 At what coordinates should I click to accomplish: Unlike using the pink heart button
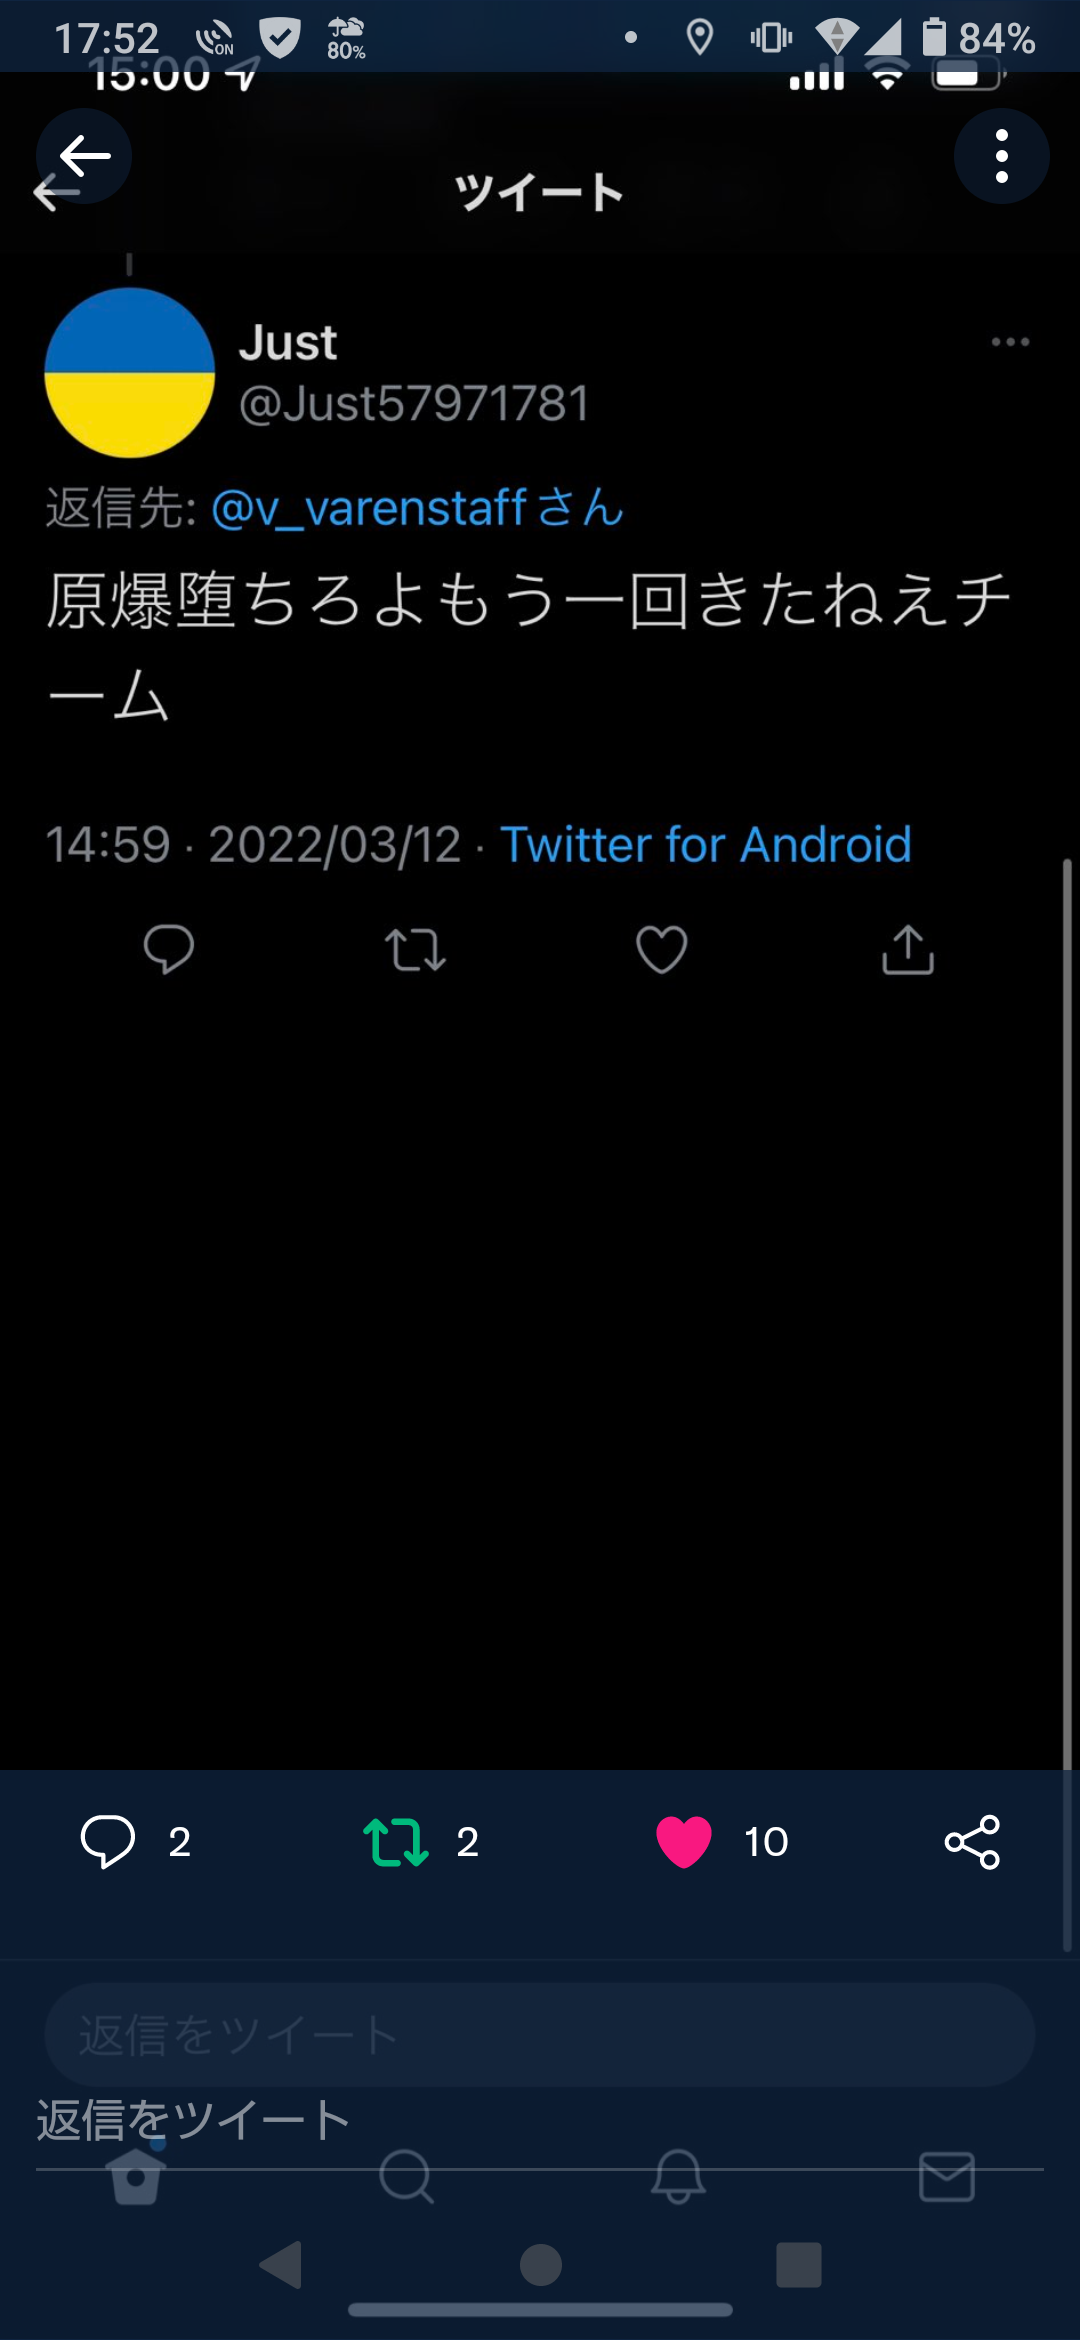[x=684, y=1841]
